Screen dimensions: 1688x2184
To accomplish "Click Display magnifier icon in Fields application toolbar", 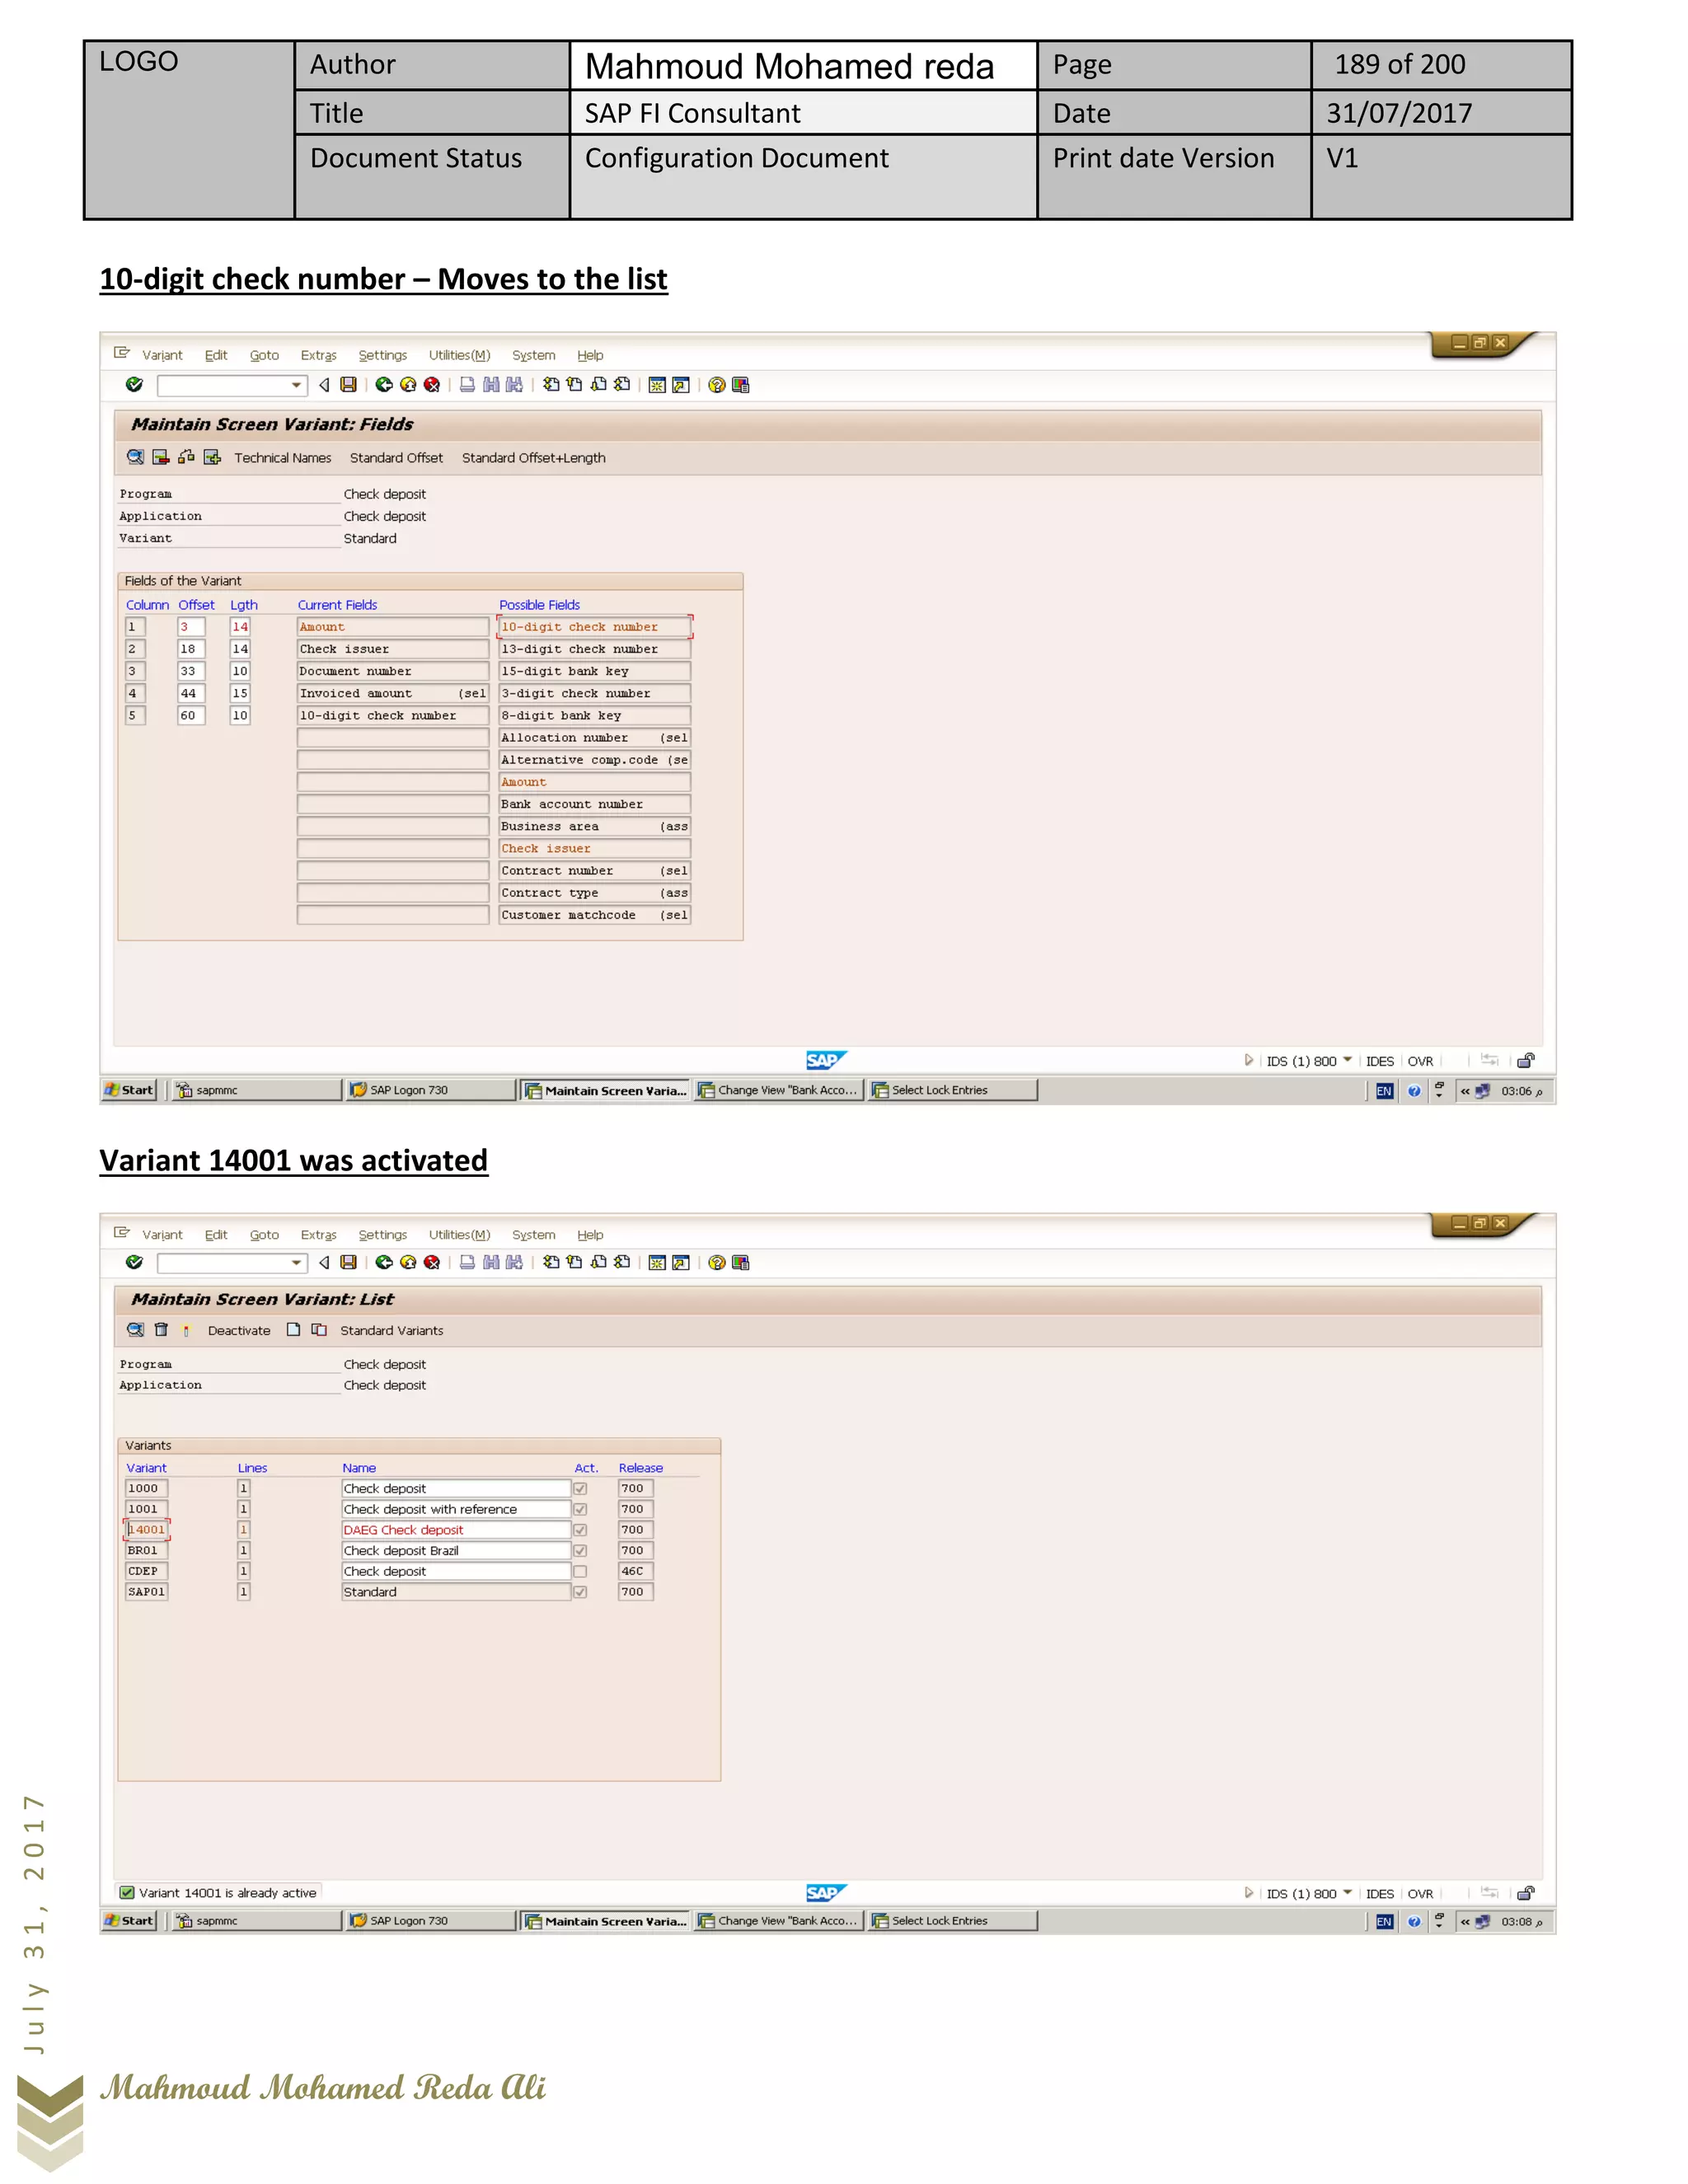I will tap(135, 457).
